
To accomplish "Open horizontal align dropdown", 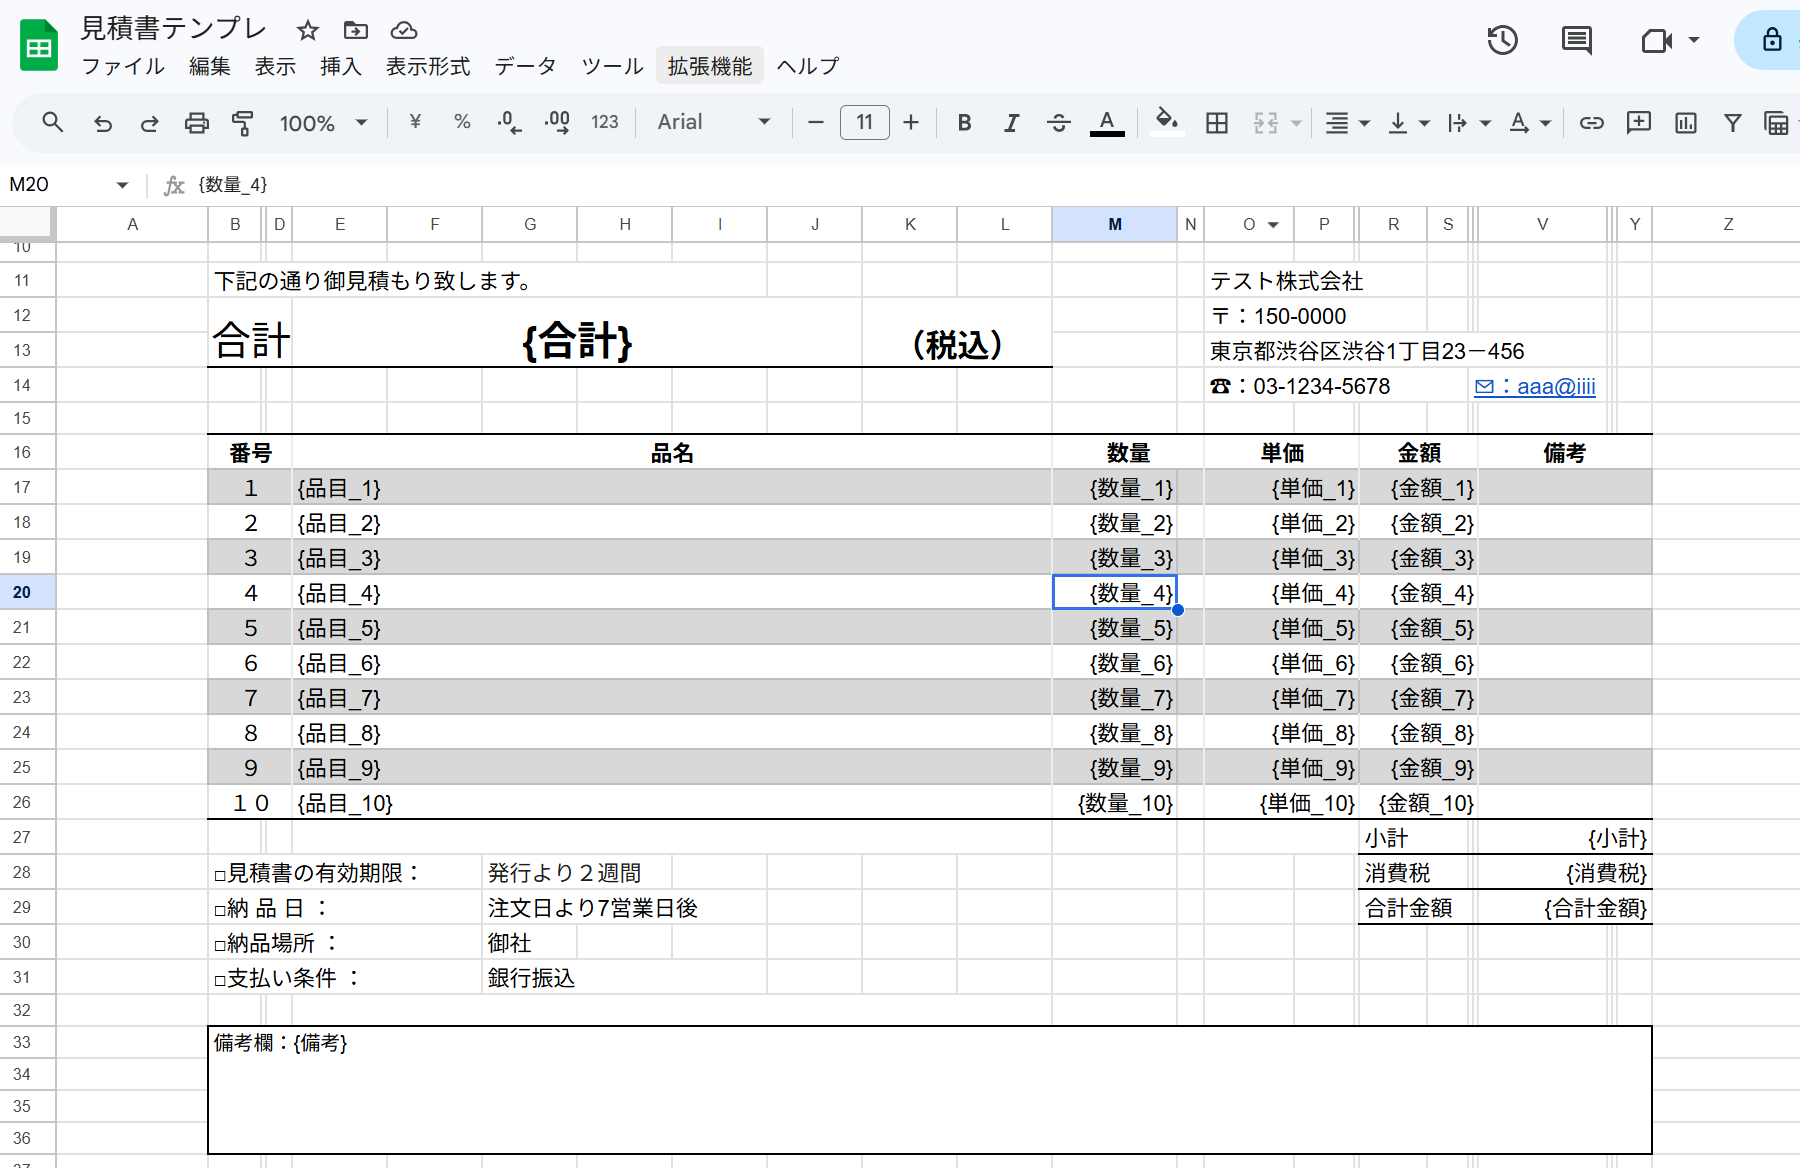I will pos(1347,122).
